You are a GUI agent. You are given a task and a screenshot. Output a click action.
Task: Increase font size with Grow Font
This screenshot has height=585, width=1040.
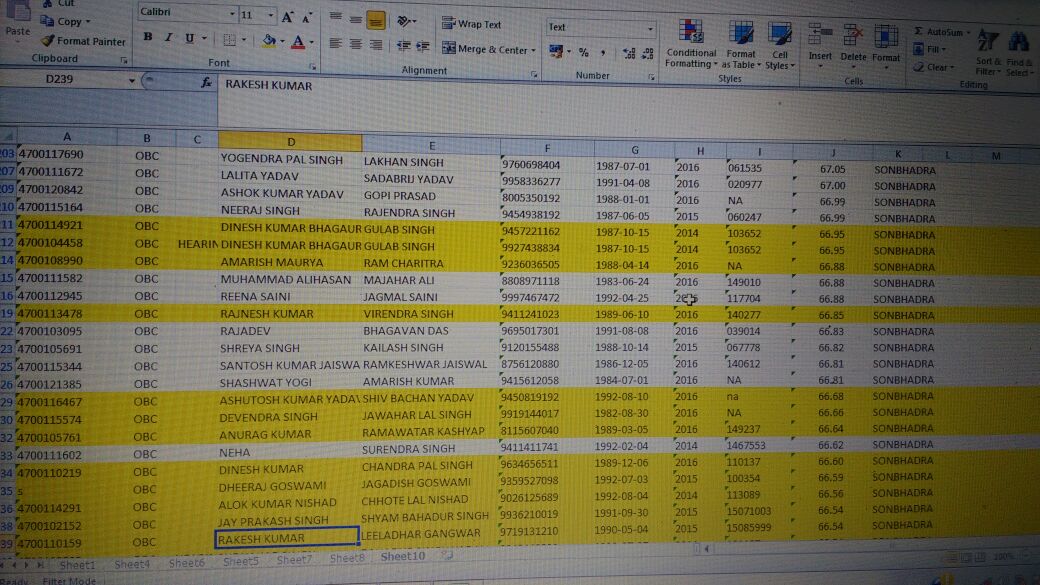tap(287, 17)
